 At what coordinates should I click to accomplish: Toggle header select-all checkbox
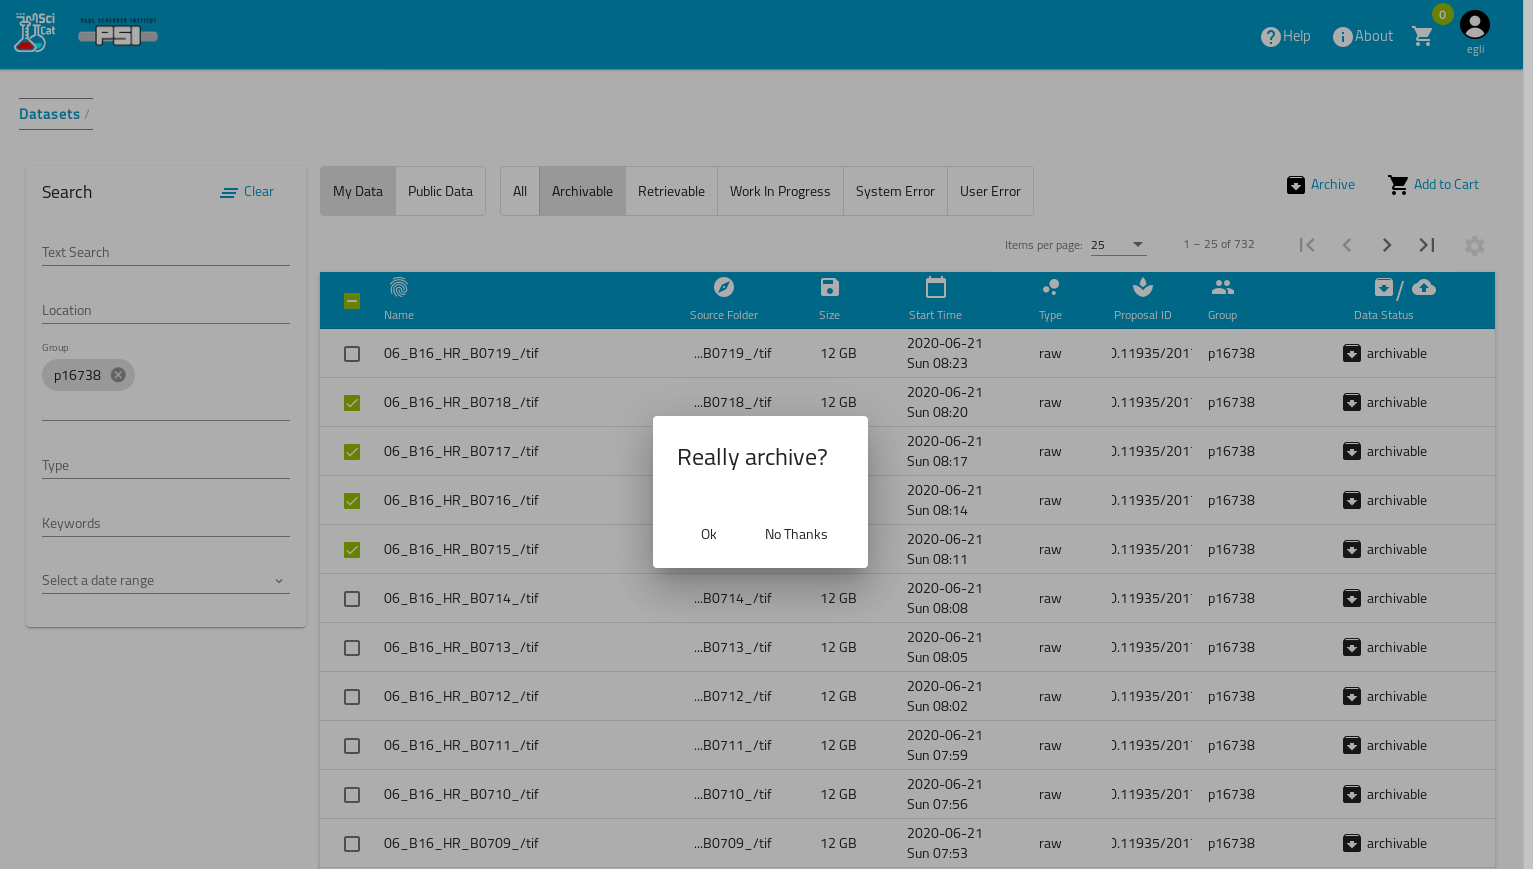pos(352,301)
